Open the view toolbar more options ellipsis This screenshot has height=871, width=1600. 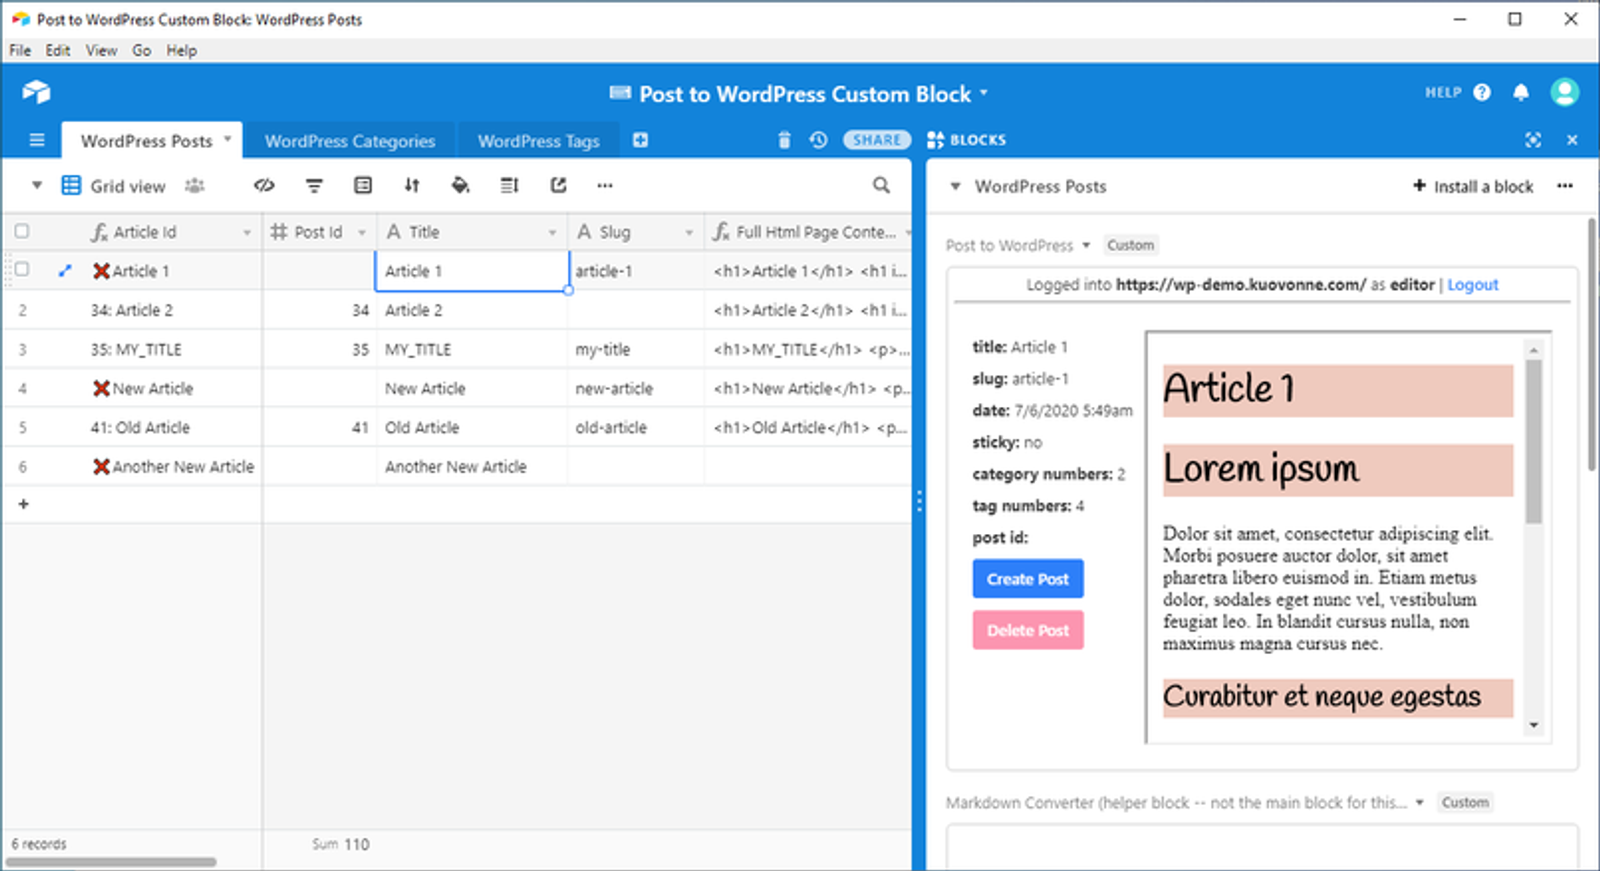tap(605, 185)
